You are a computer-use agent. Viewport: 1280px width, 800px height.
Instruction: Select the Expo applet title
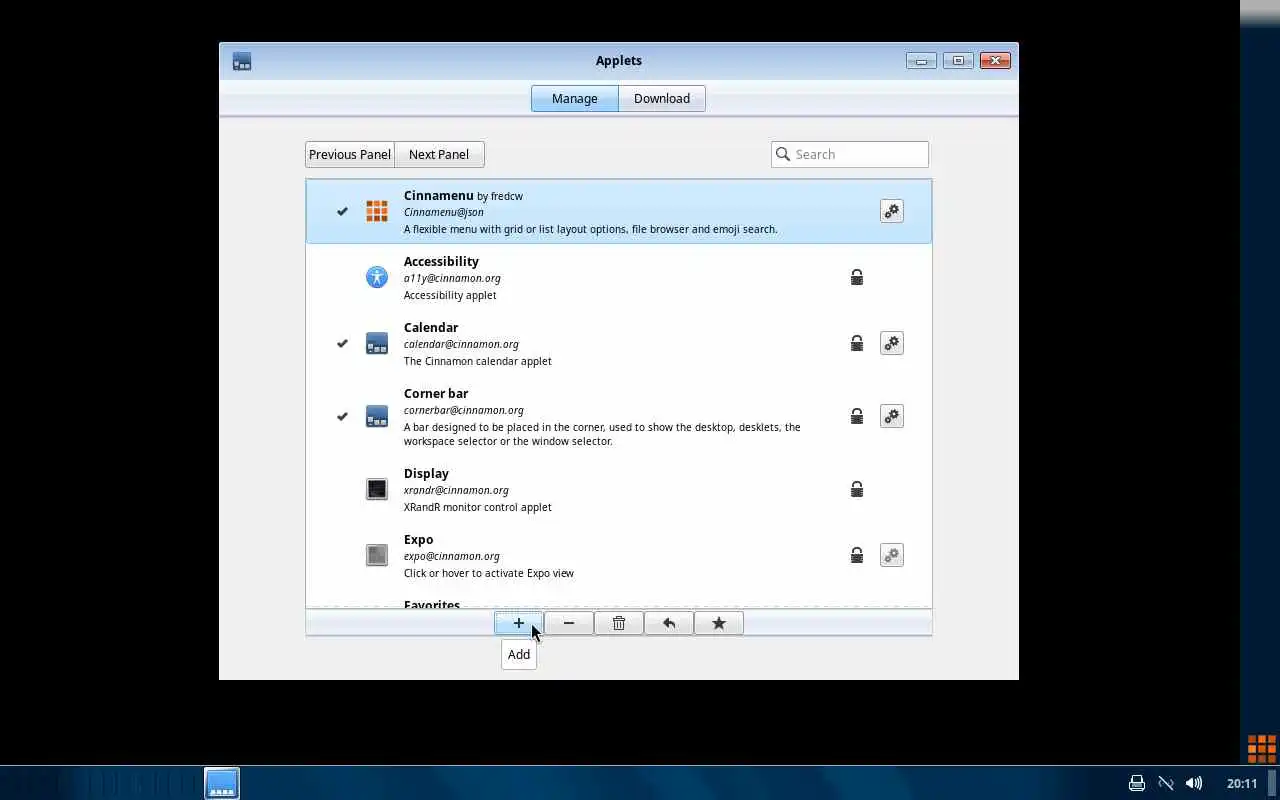[x=418, y=539]
